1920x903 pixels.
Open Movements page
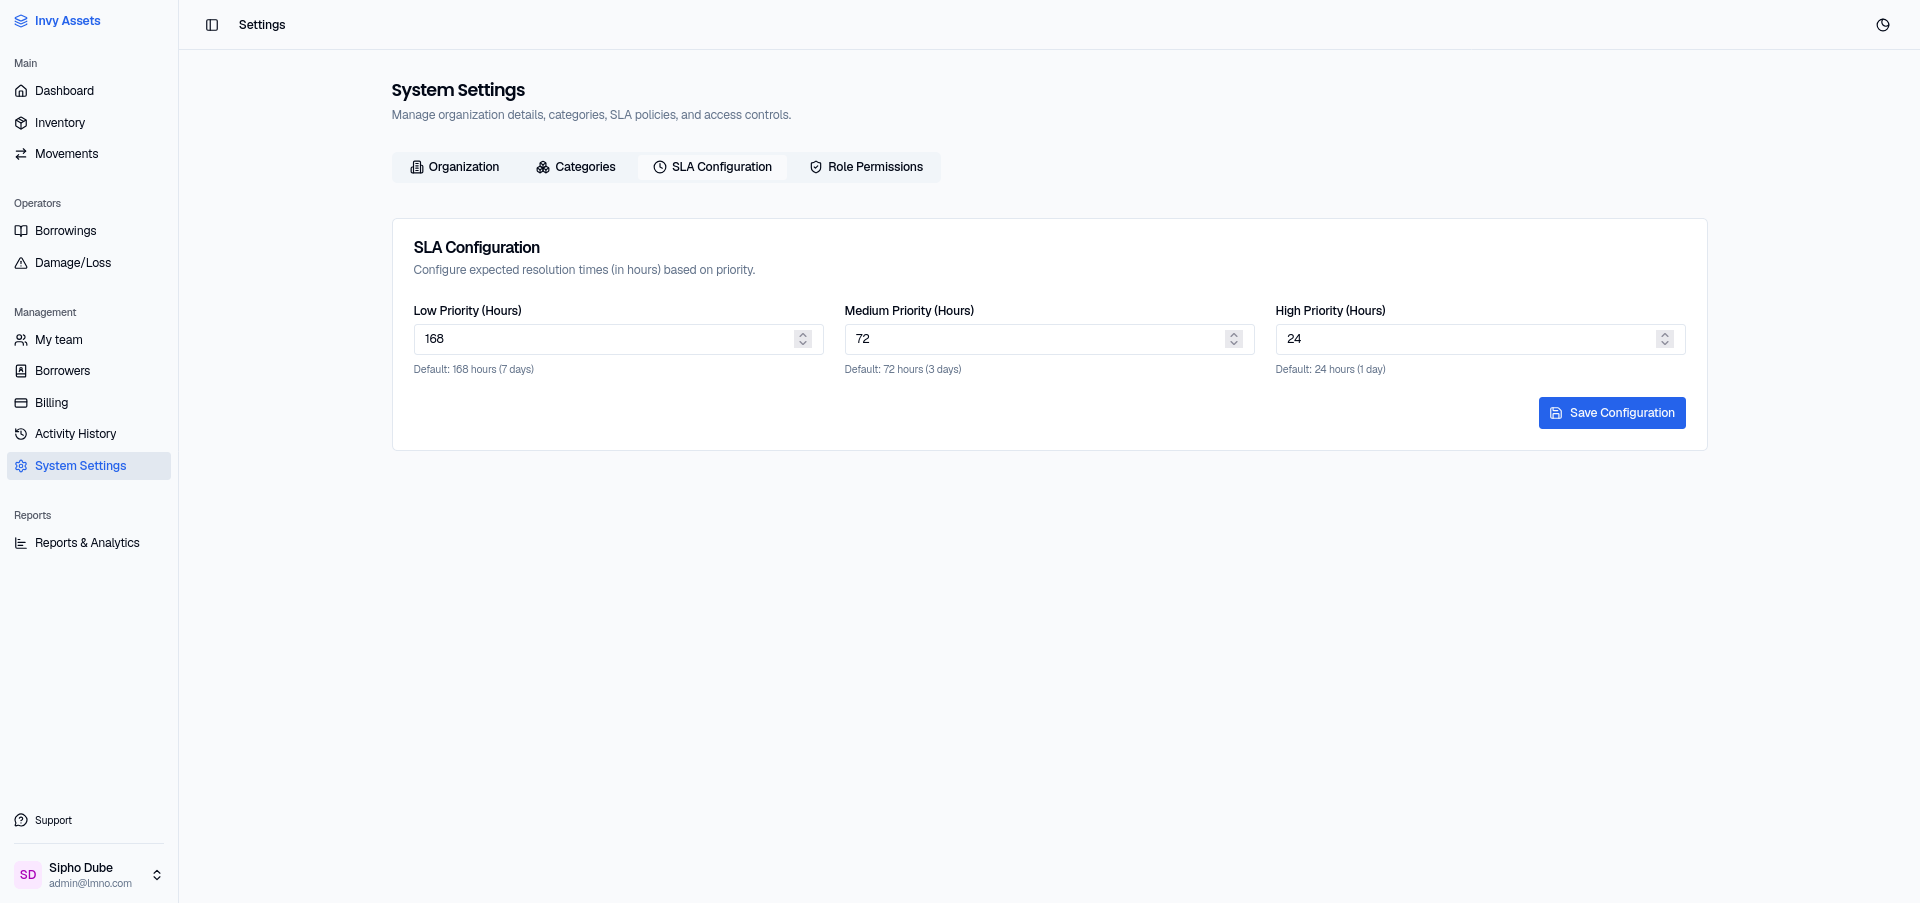pos(89,154)
